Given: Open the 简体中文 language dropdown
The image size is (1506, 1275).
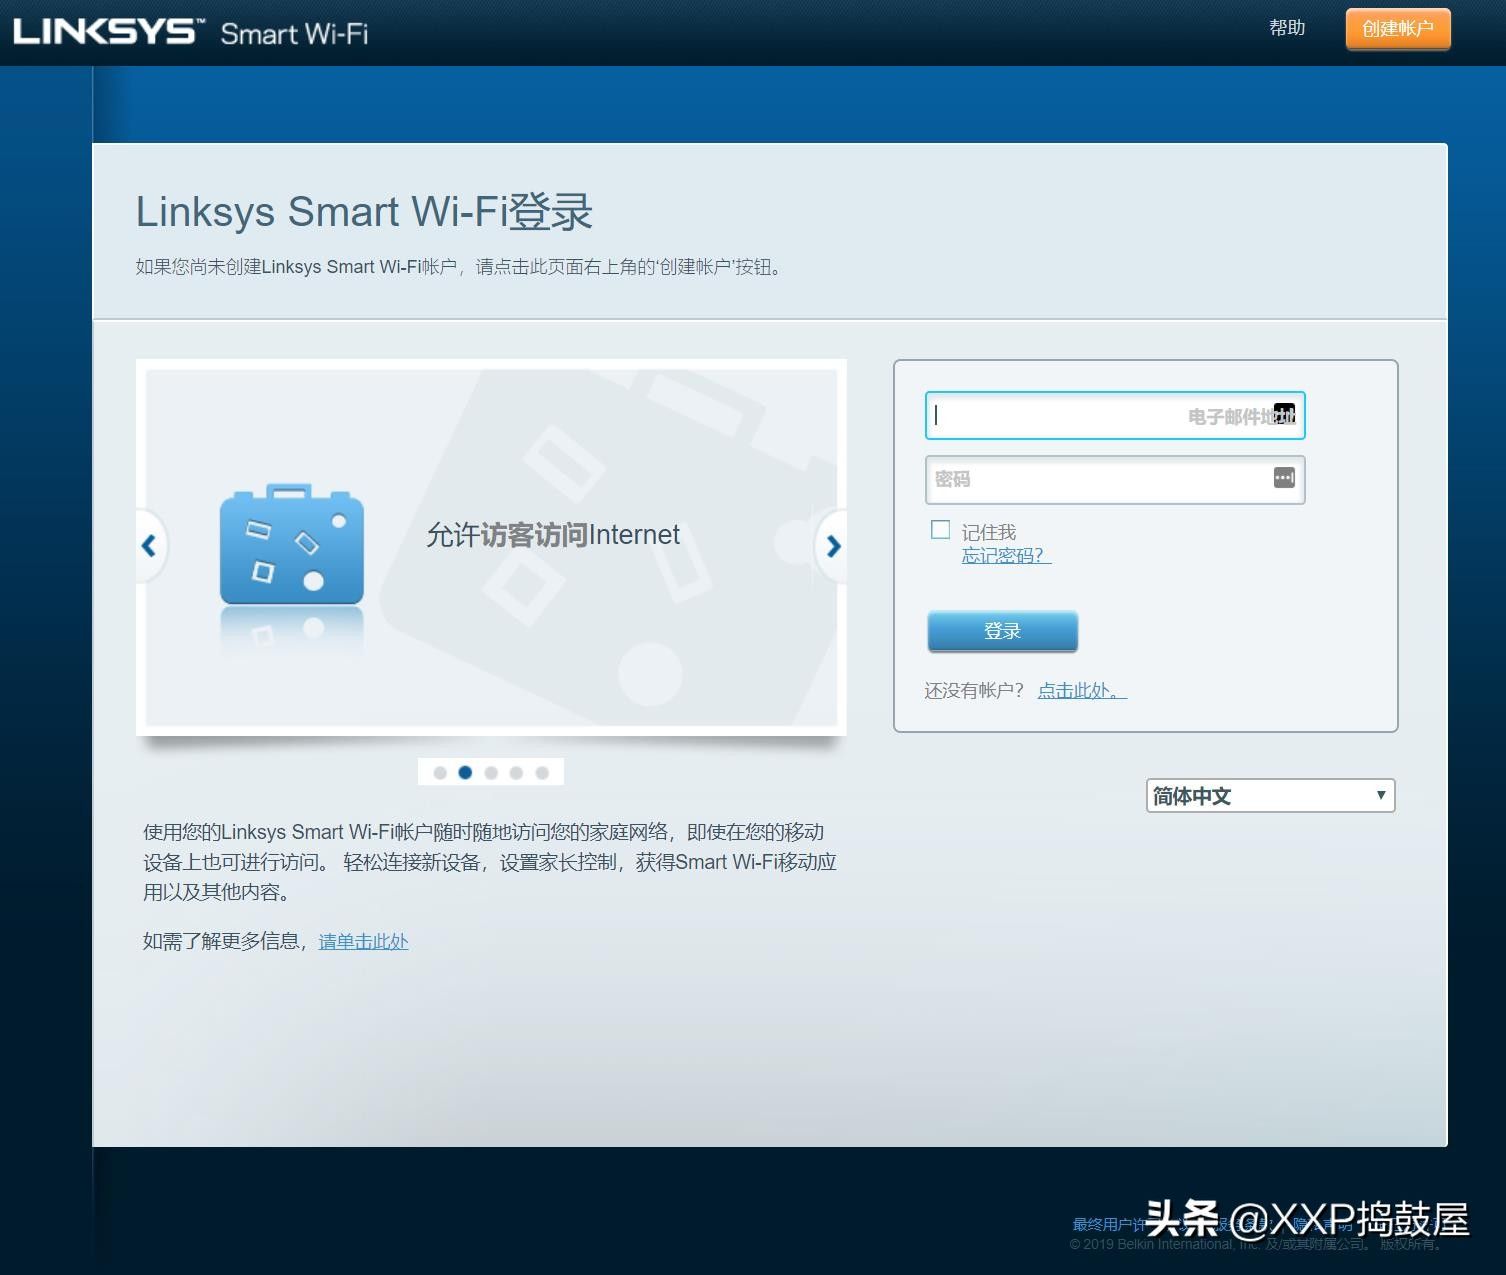Looking at the screenshot, I should pyautogui.click(x=1269, y=796).
